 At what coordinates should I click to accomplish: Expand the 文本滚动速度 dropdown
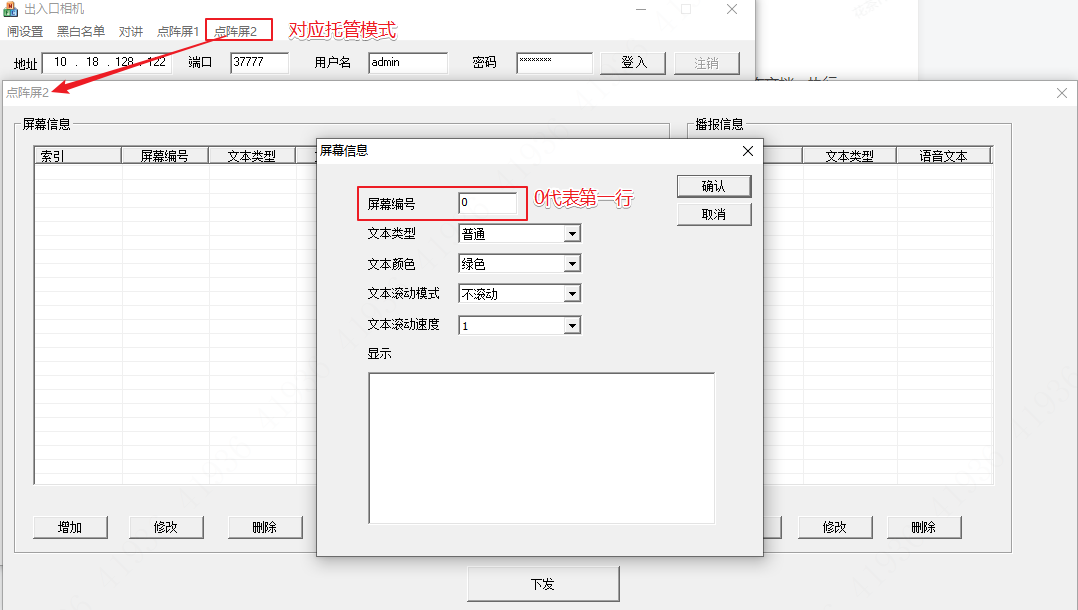(x=571, y=325)
